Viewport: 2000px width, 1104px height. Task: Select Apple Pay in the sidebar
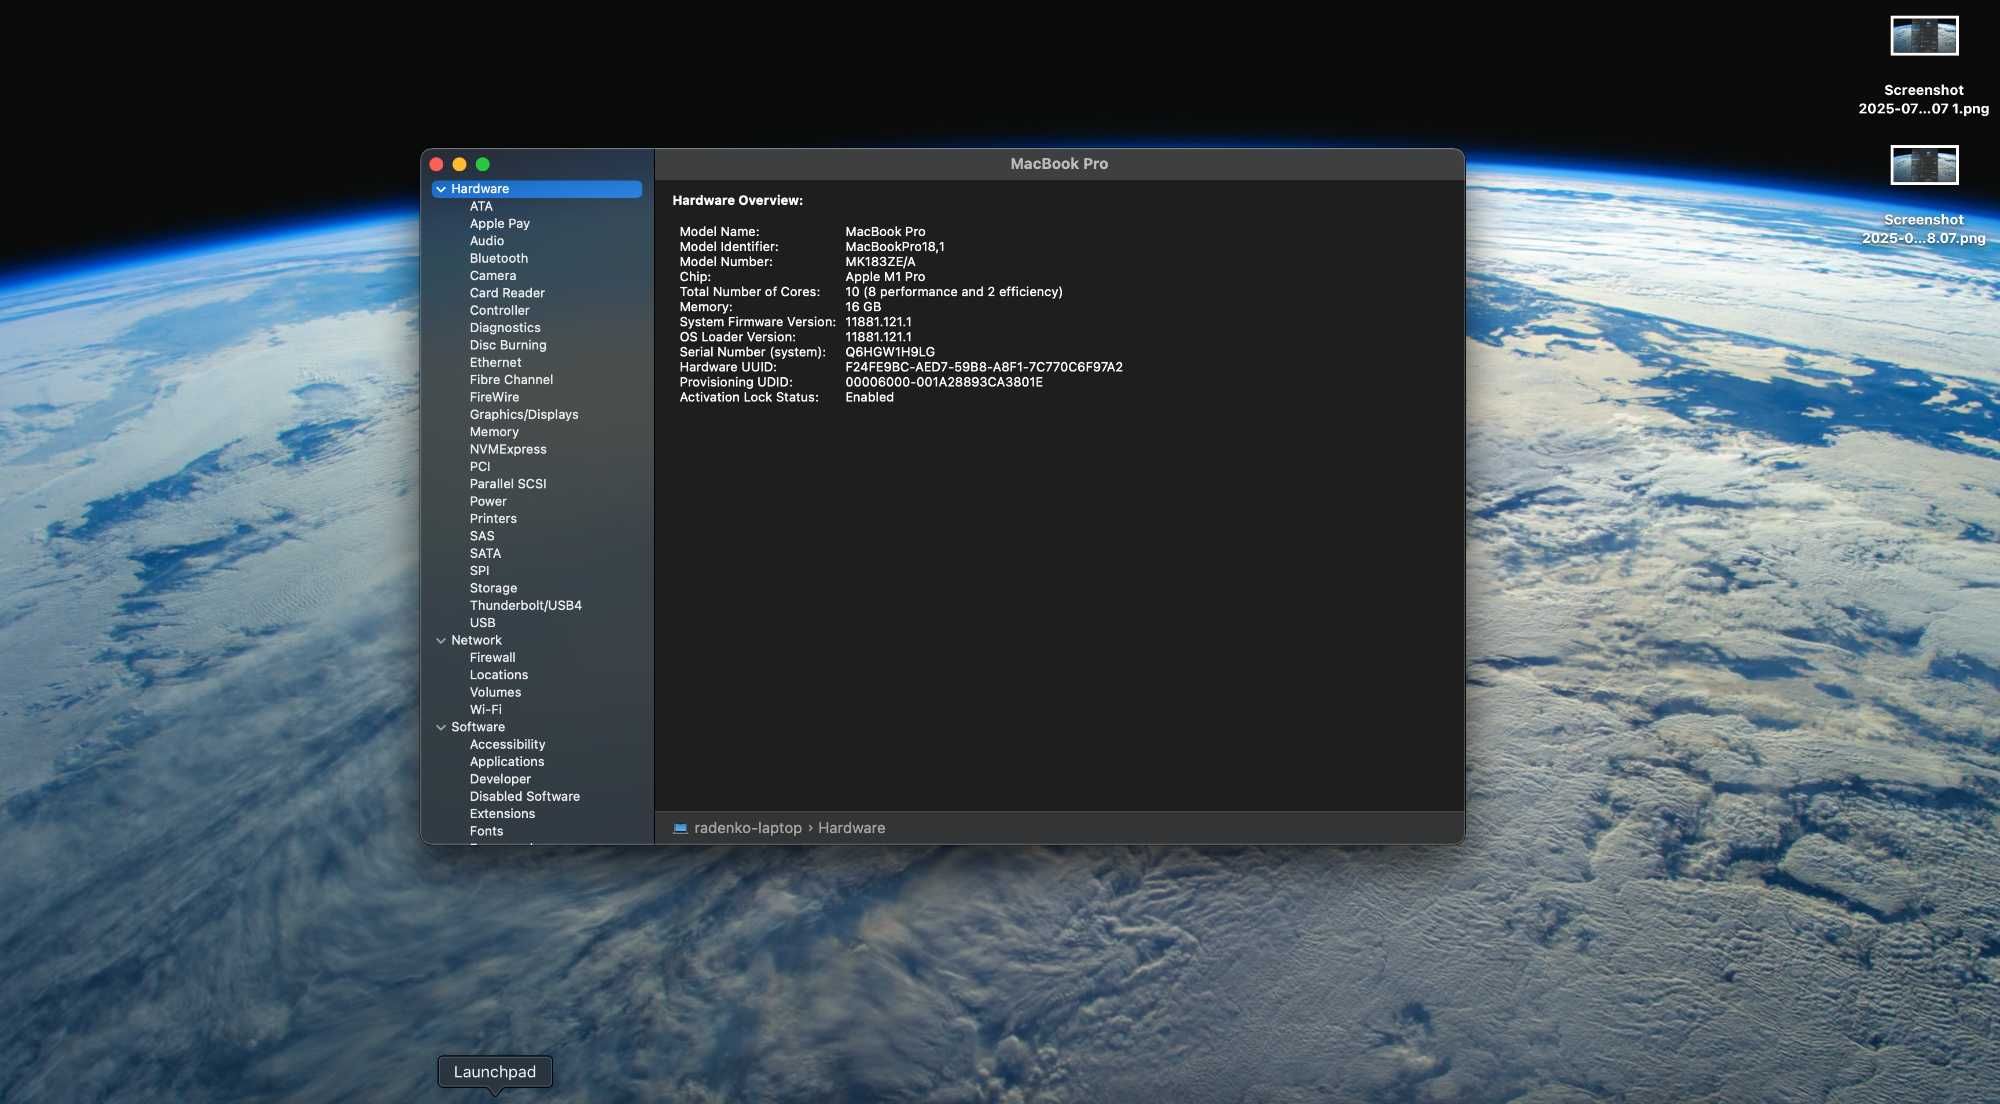click(x=500, y=224)
